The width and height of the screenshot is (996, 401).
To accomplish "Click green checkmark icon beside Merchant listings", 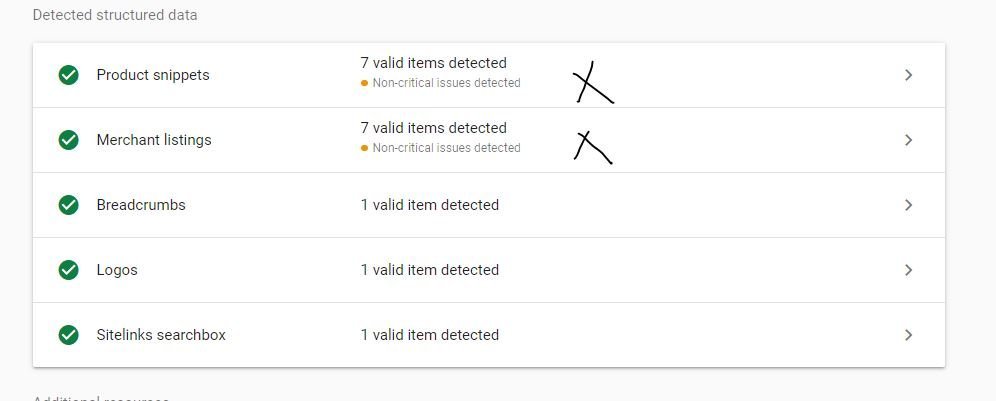I will click(x=69, y=140).
